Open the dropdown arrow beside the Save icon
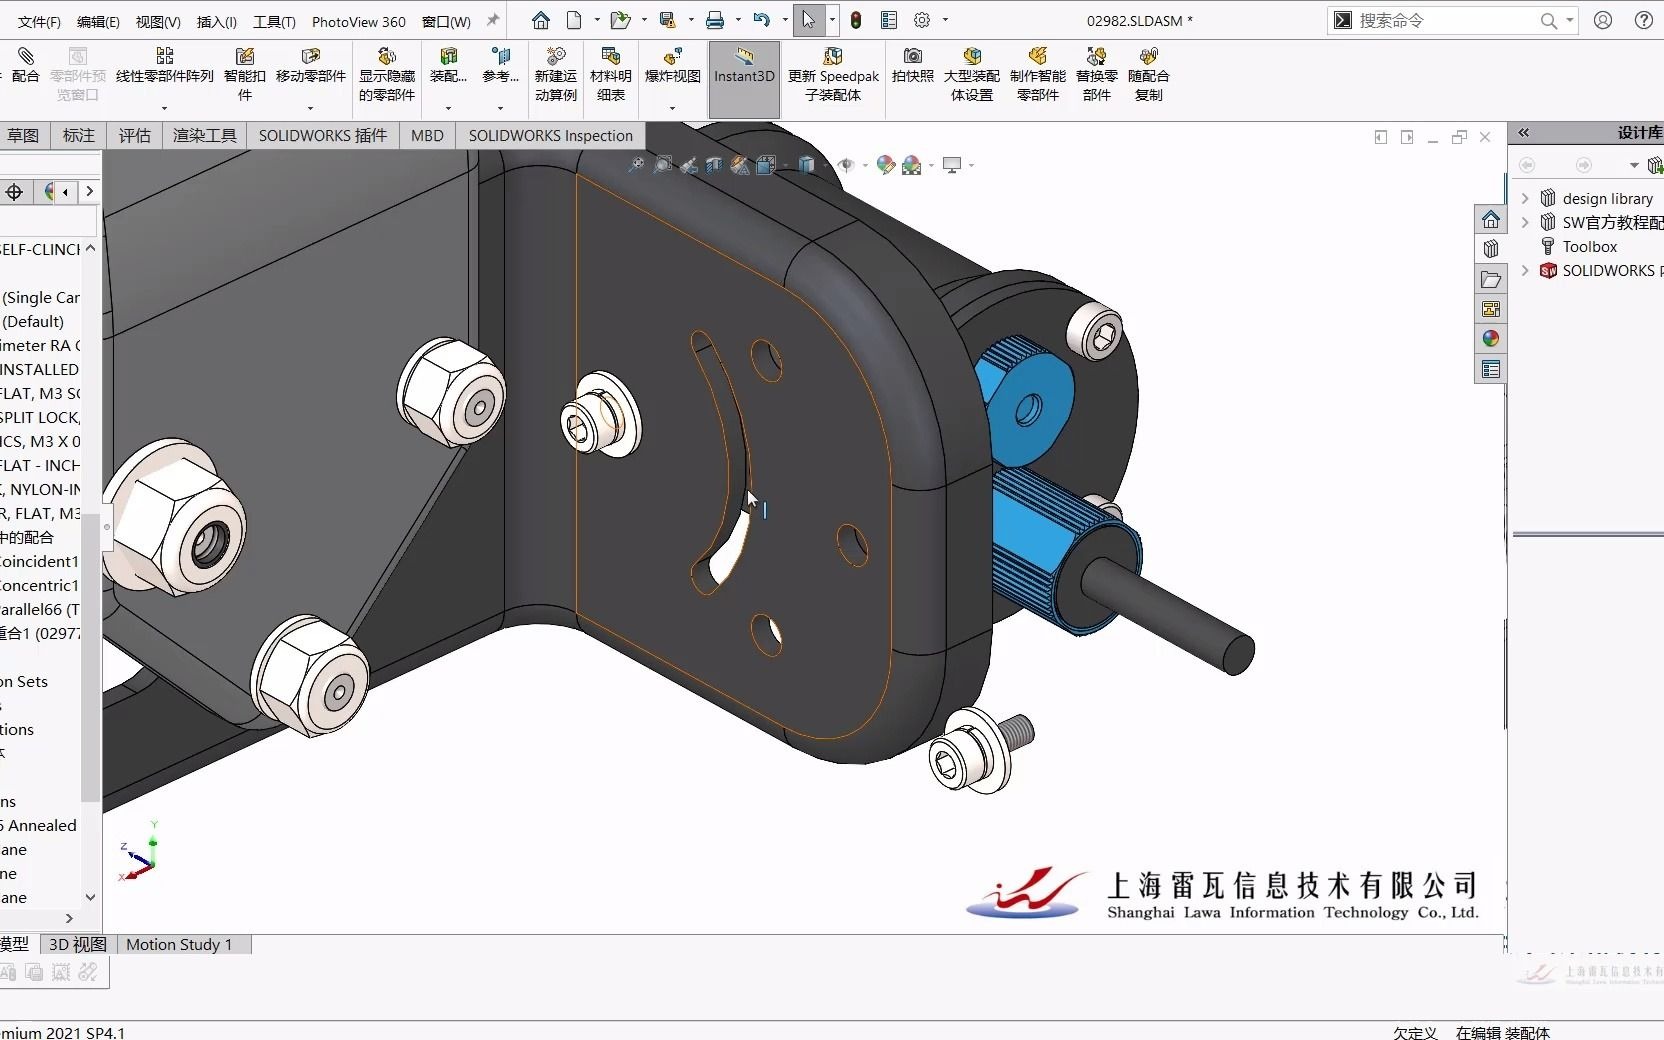The height and width of the screenshot is (1040, 1664). click(x=691, y=20)
